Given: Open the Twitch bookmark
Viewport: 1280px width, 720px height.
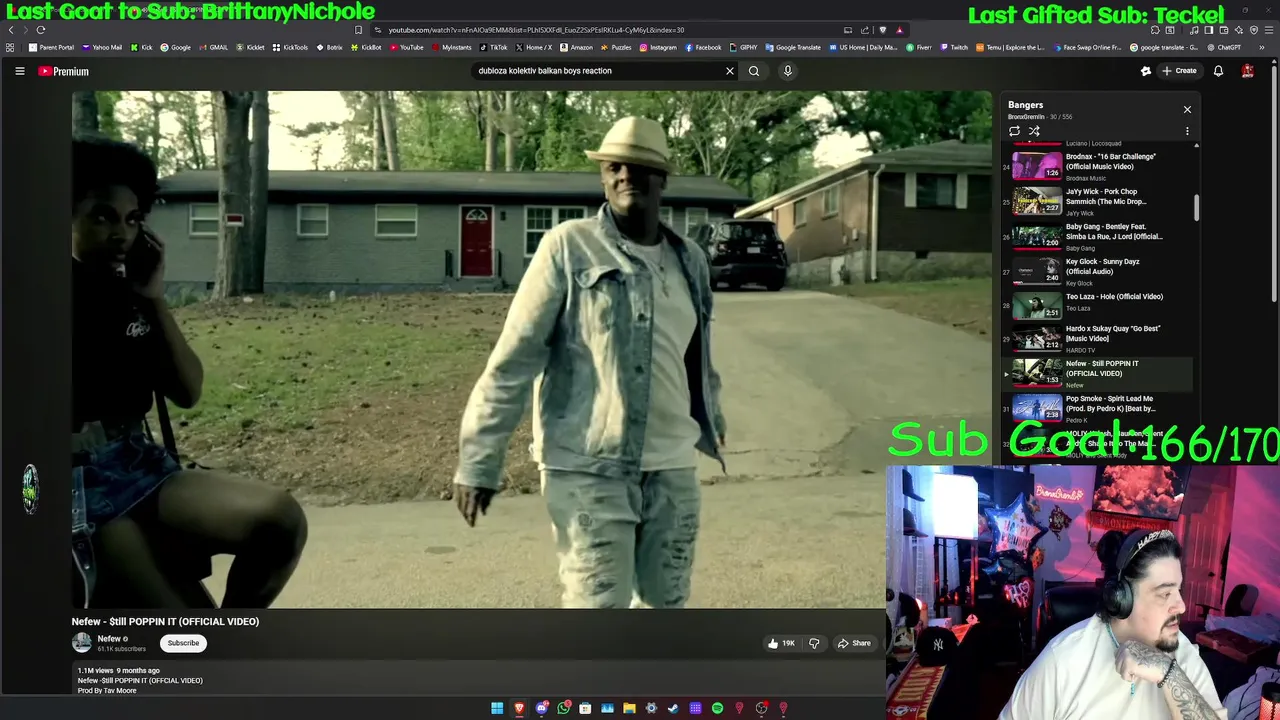Looking at the screenshot, I should click(x=954, y=47).
